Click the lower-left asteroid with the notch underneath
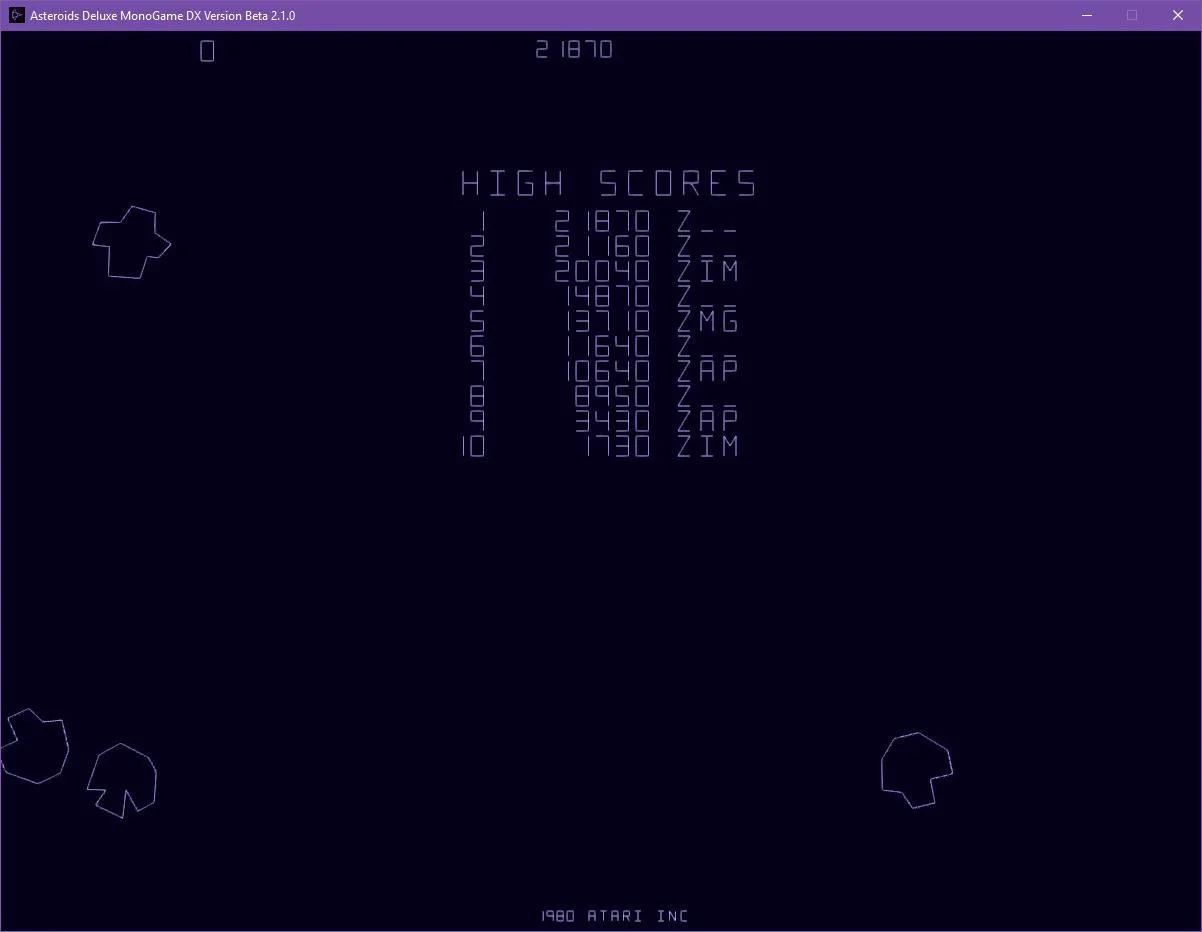Image resolution: width=1202 pixels, height=932 pixels. (x=122, y=780)
